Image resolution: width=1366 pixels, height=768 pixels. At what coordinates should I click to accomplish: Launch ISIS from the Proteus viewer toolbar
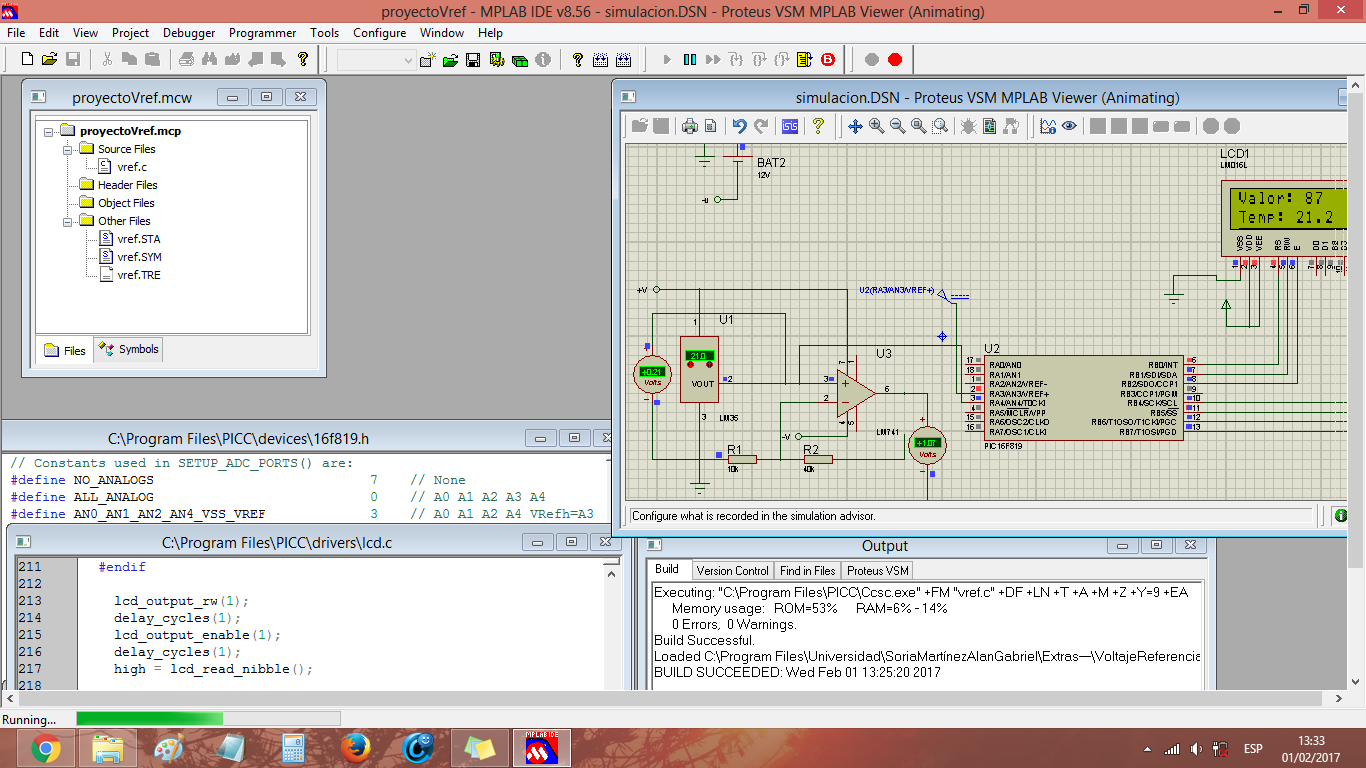click(x=790, y=126)
